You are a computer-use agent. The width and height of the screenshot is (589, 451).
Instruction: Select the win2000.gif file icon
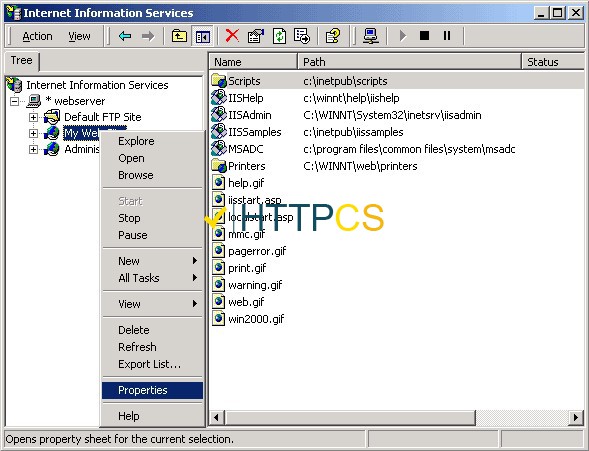[x=219, y=319]
